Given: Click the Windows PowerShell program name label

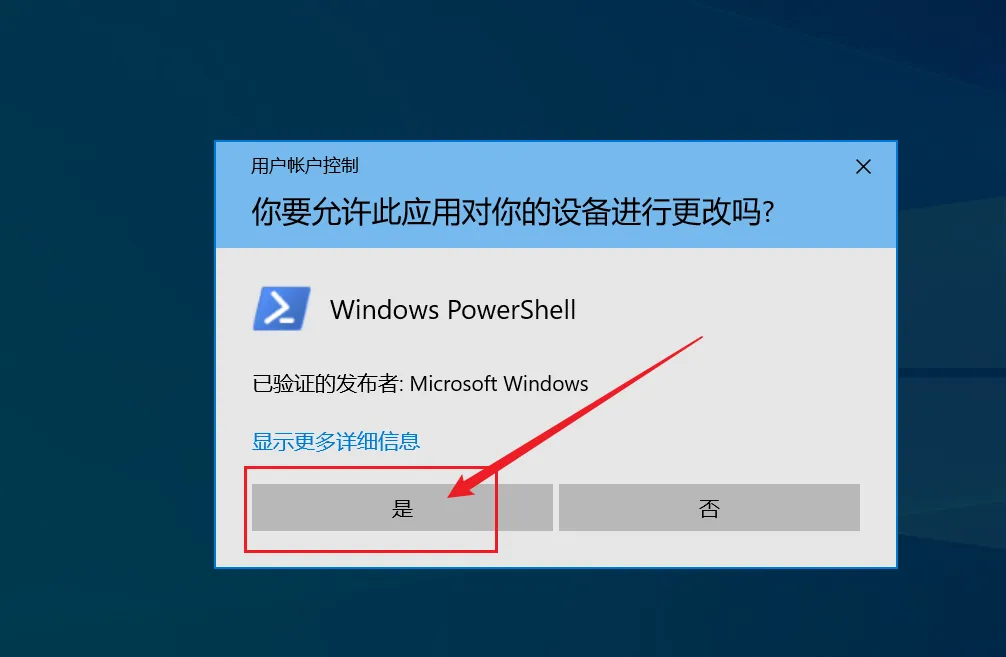Looking at the screenshot, I should coord(453,310).
